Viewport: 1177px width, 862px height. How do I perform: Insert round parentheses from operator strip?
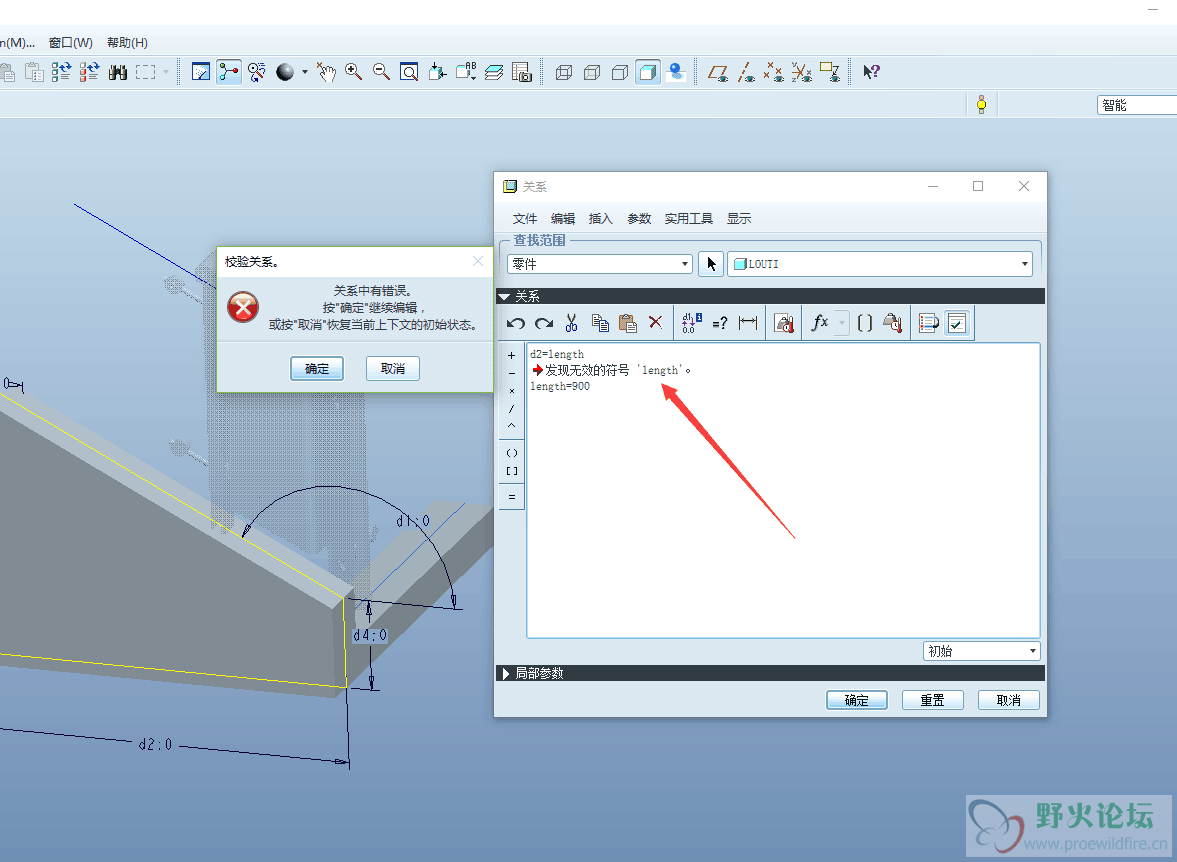point(512,453)
